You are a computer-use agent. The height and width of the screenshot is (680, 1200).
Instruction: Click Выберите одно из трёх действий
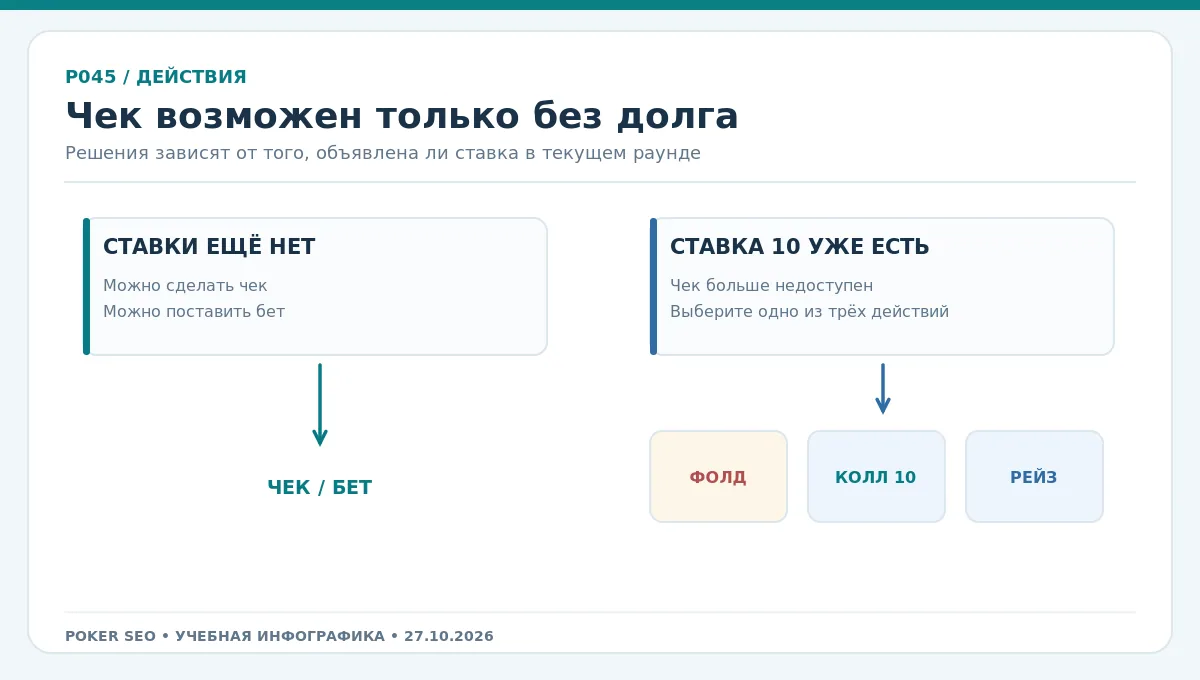[809, 312]
